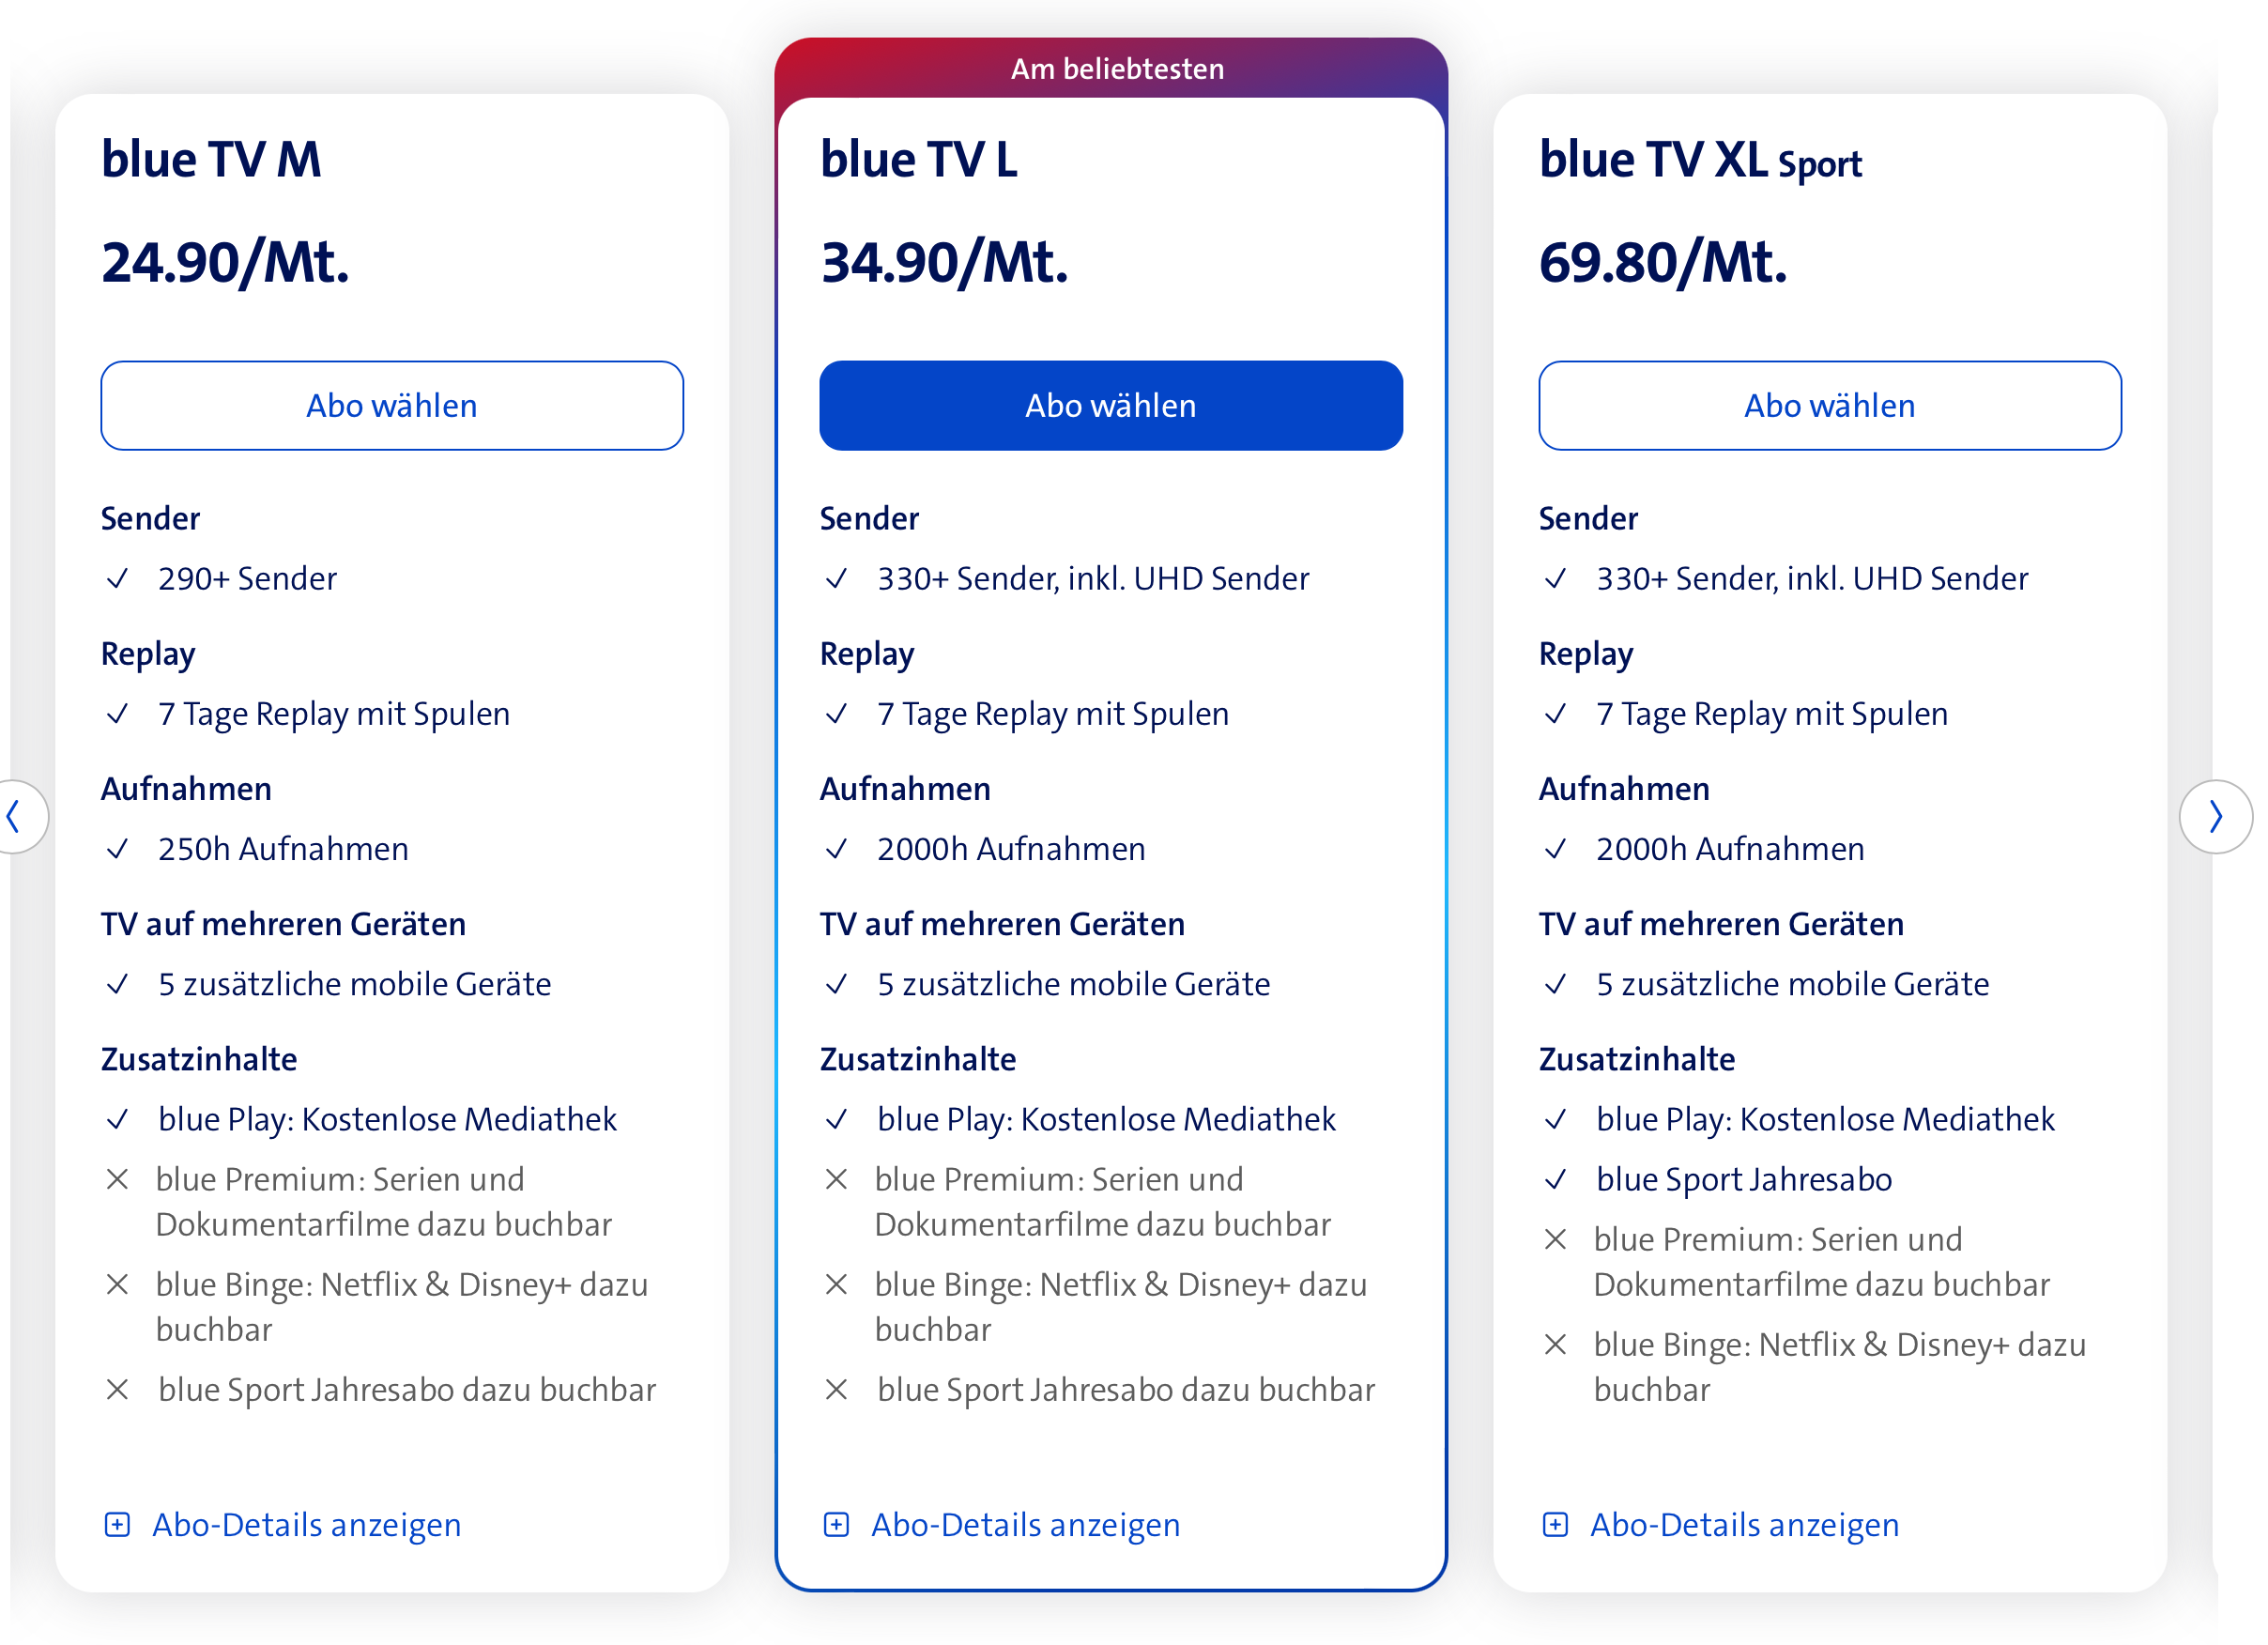This screenshot has height=1645, width=2268.
Task: Click Abo wählen for blue TV M
Action: click(x=392, y=405)
